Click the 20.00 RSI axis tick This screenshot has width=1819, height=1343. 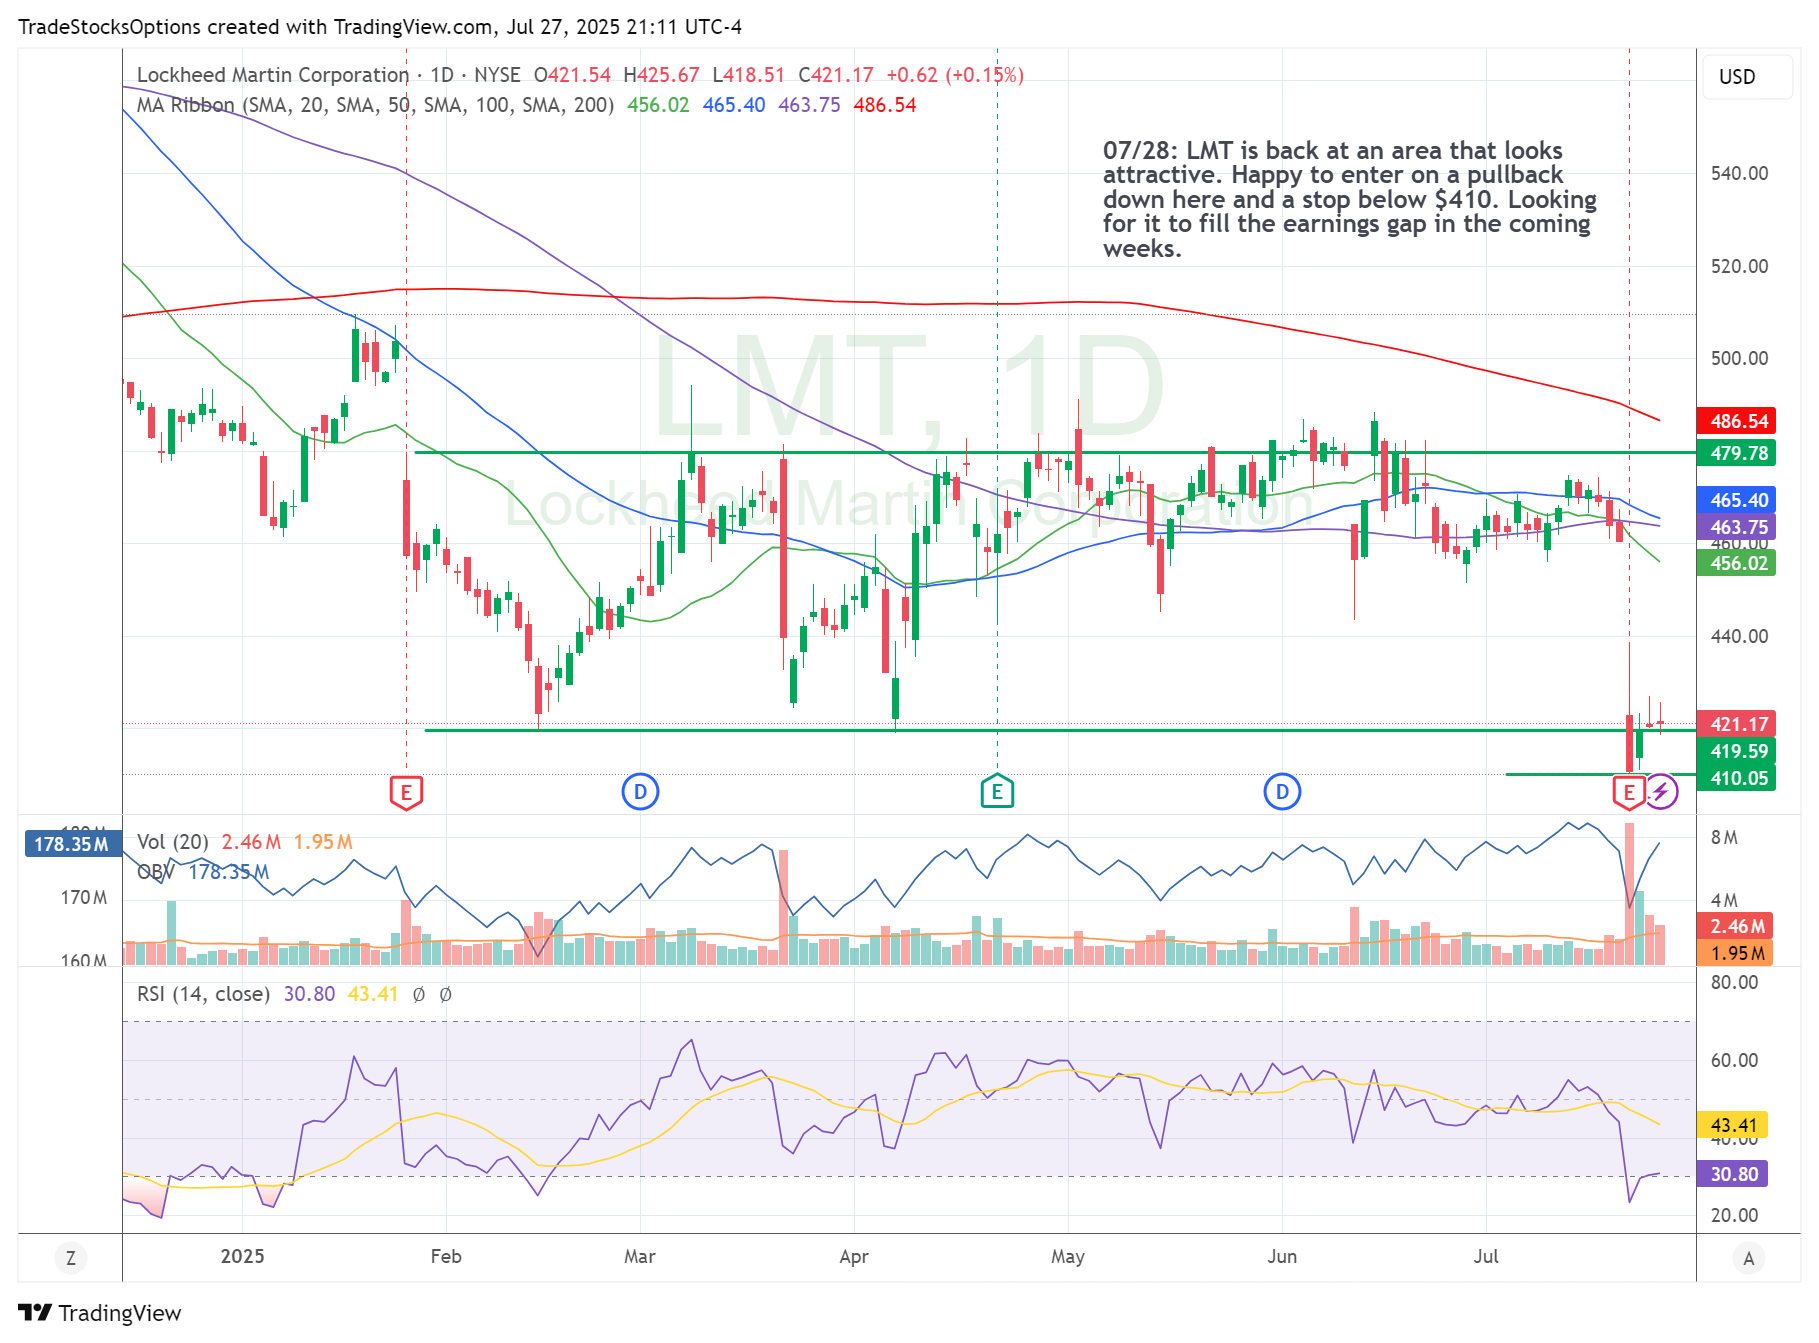tap(1734, 1216)
